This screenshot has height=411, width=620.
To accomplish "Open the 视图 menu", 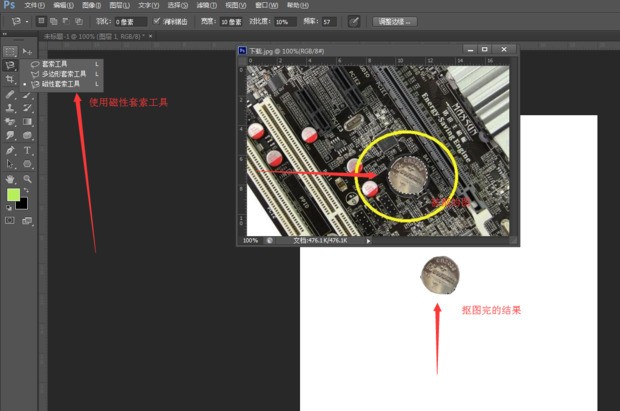I will coord(235,6).
